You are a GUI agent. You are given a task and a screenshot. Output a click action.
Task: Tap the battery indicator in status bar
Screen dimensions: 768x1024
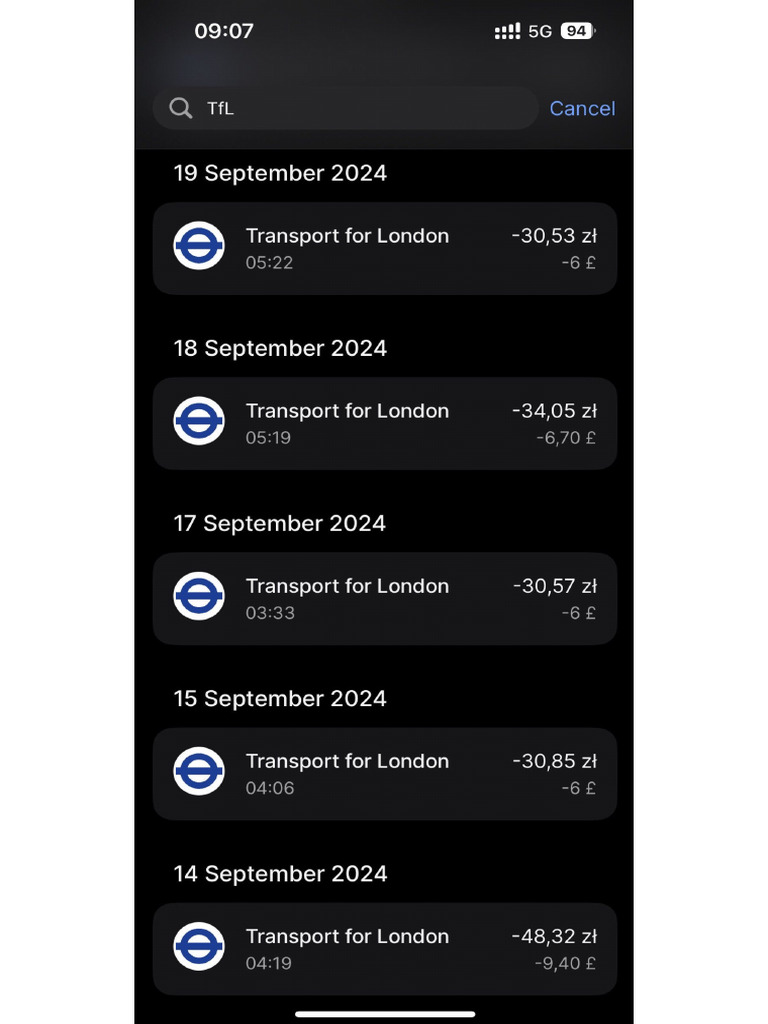pos(578,31)
